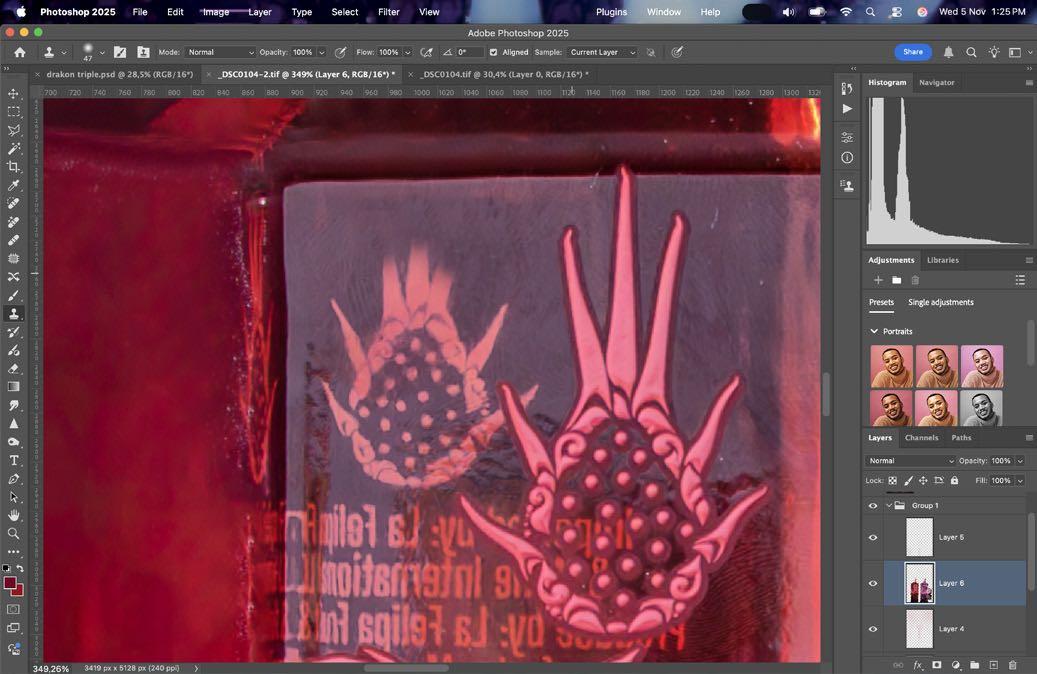Toggle the Aligned checkbox
Image resolution: width=1037 pixels, height=674 pixels.
(493, 52)
